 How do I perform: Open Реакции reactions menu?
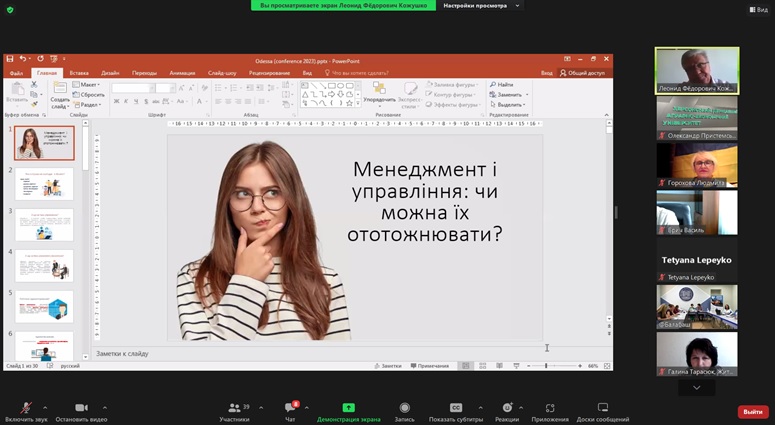[507, 412]
